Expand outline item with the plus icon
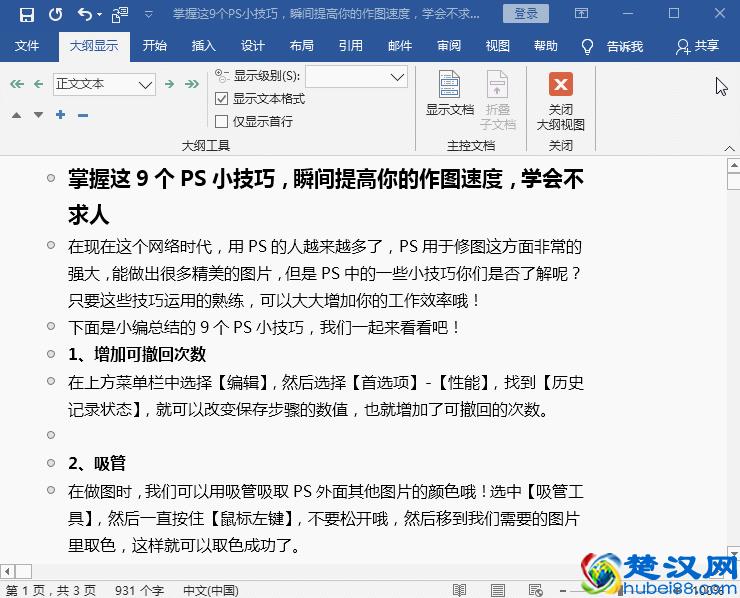 (x=60, y=114)
